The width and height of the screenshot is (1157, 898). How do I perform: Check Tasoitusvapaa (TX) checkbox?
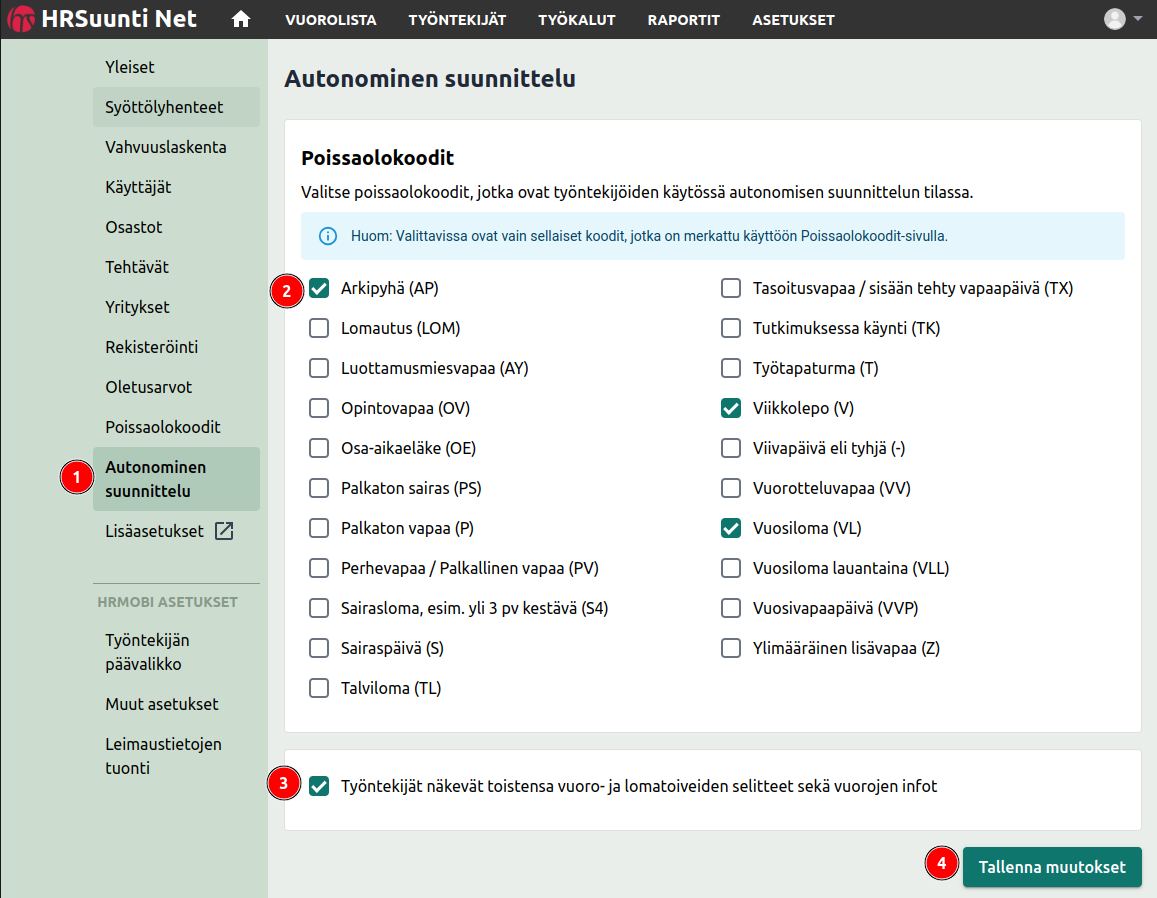point(731,289)
